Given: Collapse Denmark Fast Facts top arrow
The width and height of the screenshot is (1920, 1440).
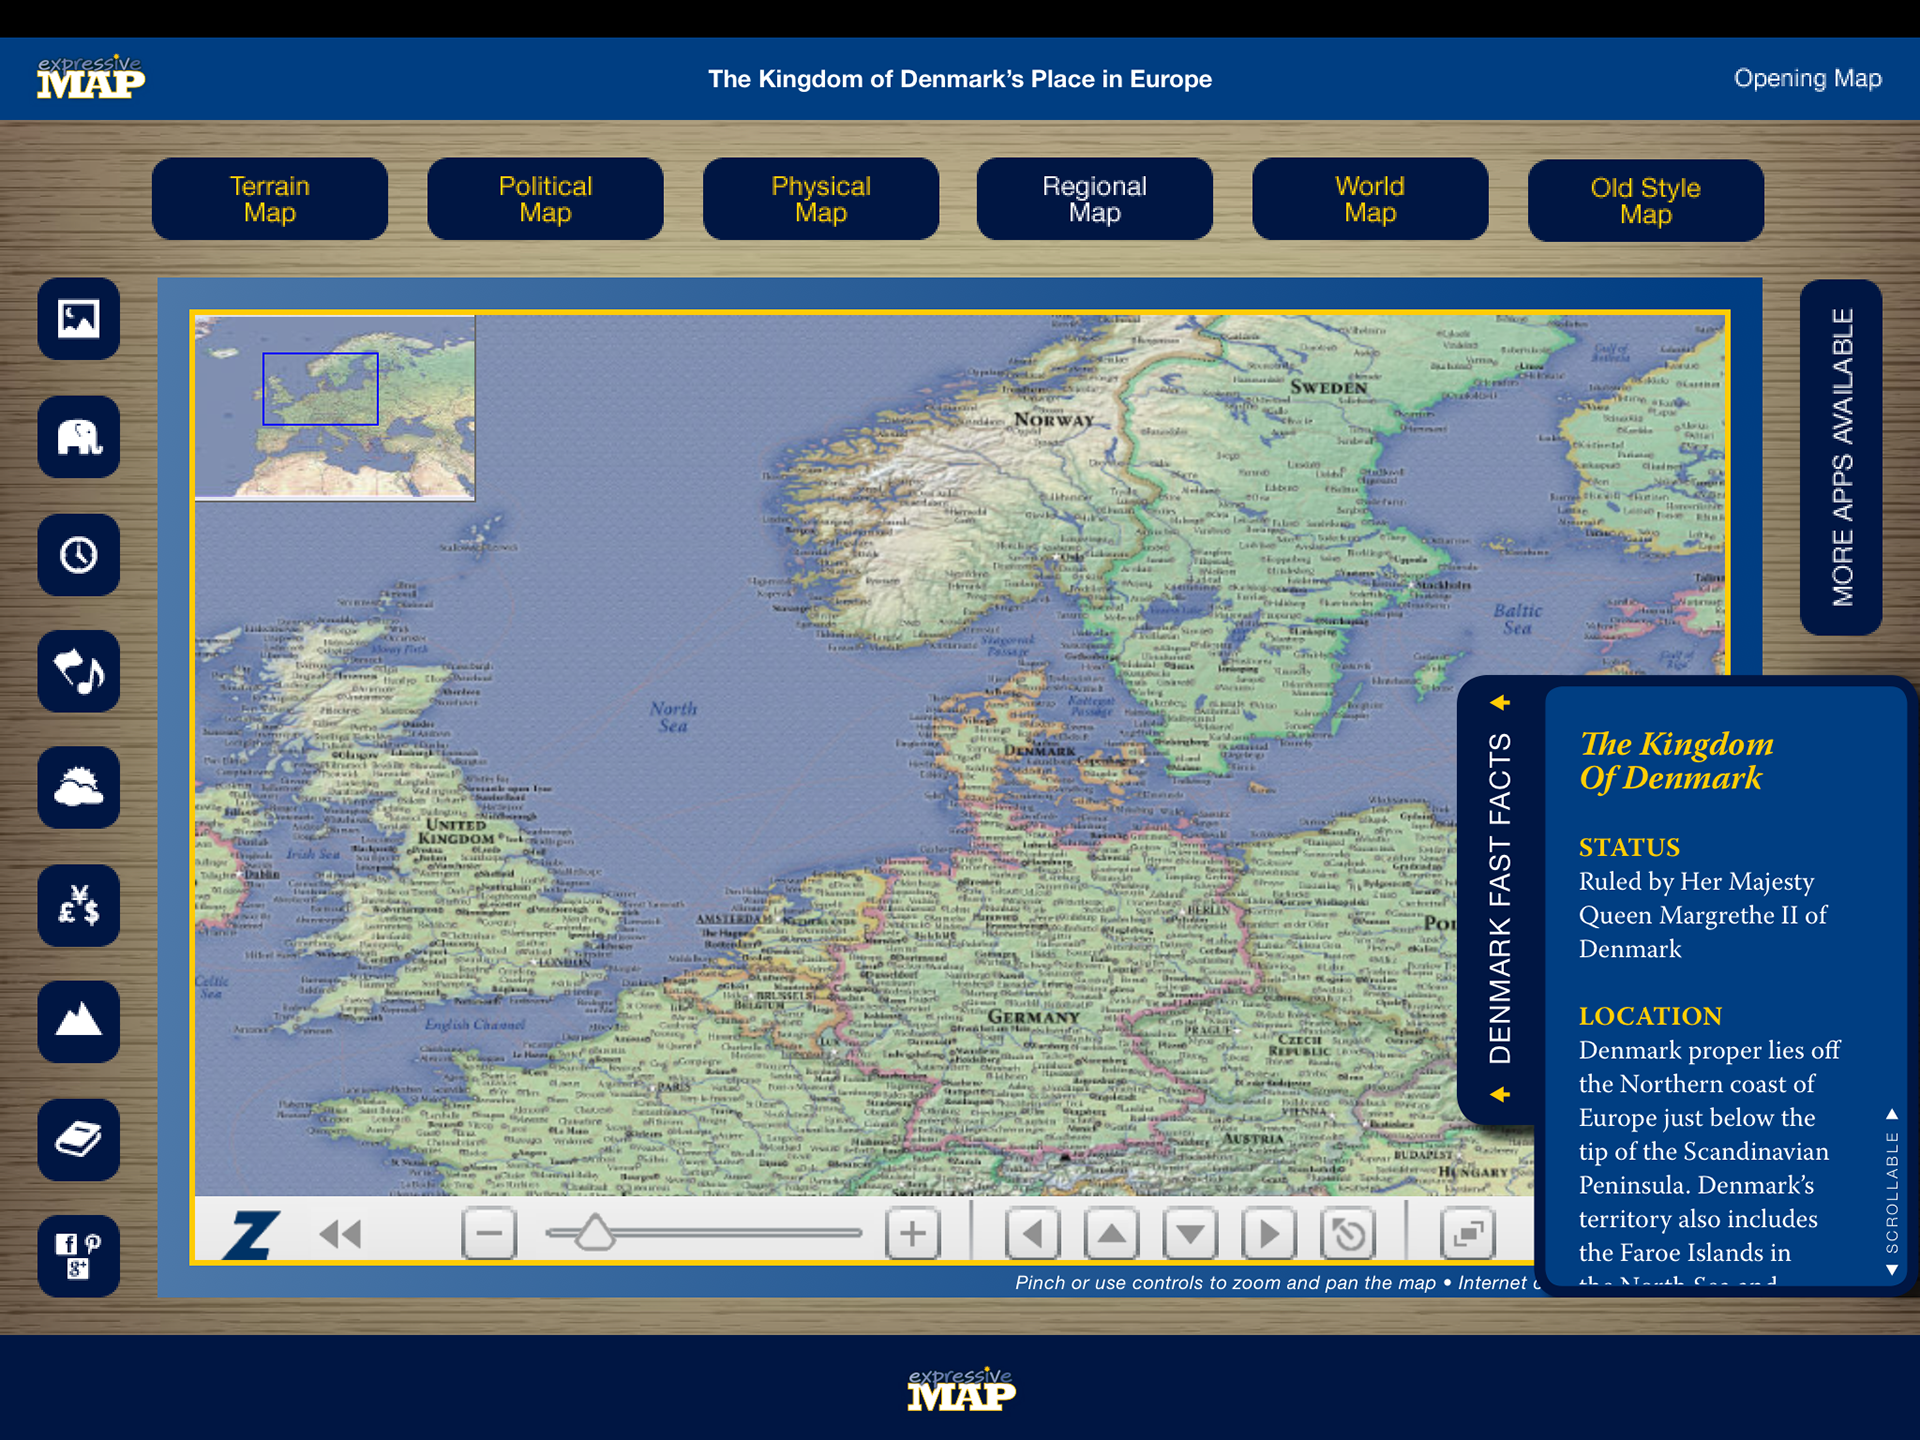Looking at the screenshot, I should pos(1499,703).
